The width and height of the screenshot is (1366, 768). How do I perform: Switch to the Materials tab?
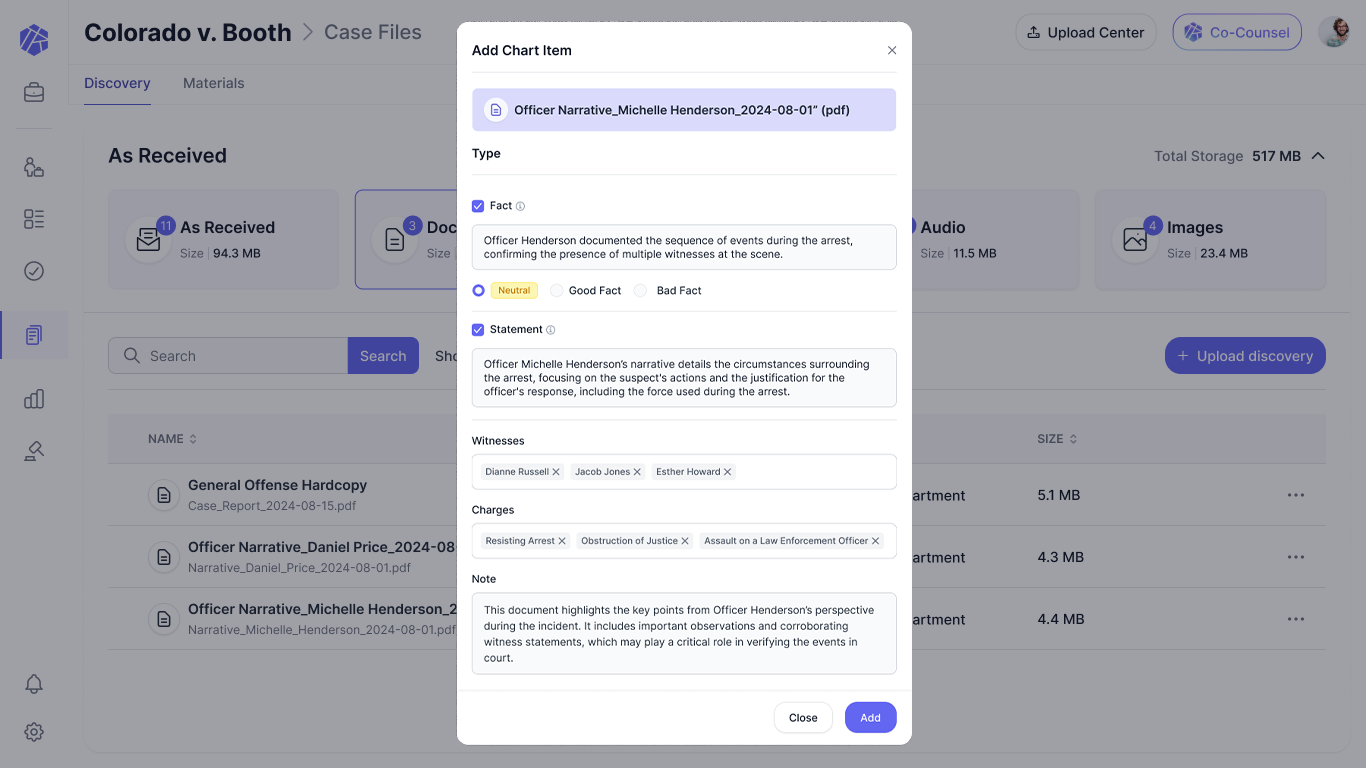[213, 84]
